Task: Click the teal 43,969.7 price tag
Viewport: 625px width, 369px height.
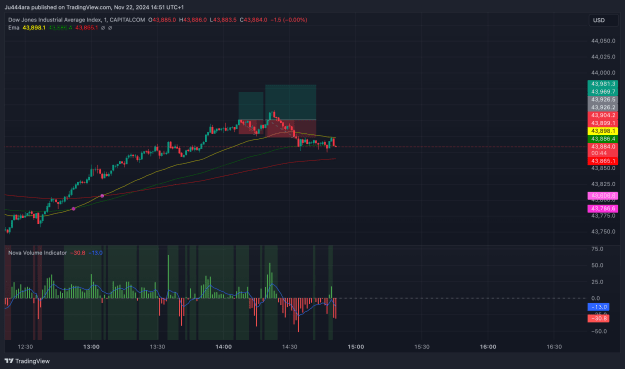Action: click(603, 92)
